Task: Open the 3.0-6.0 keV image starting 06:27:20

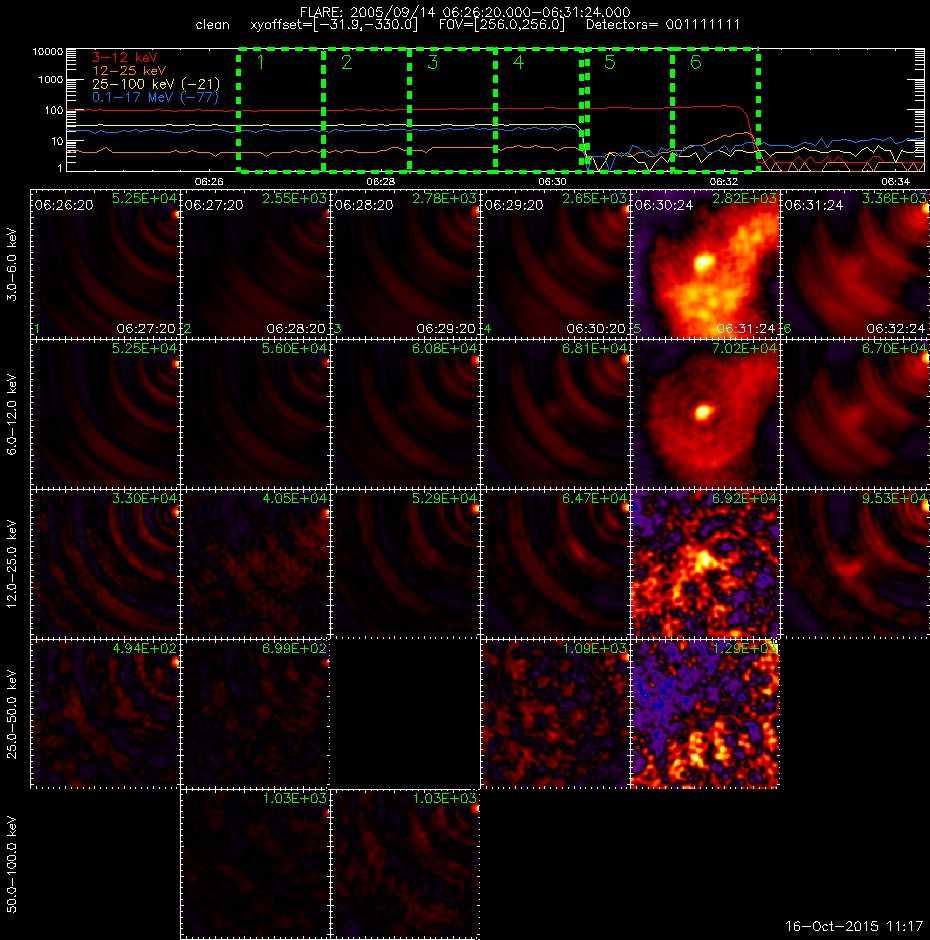Action: [x=255, y=264]
